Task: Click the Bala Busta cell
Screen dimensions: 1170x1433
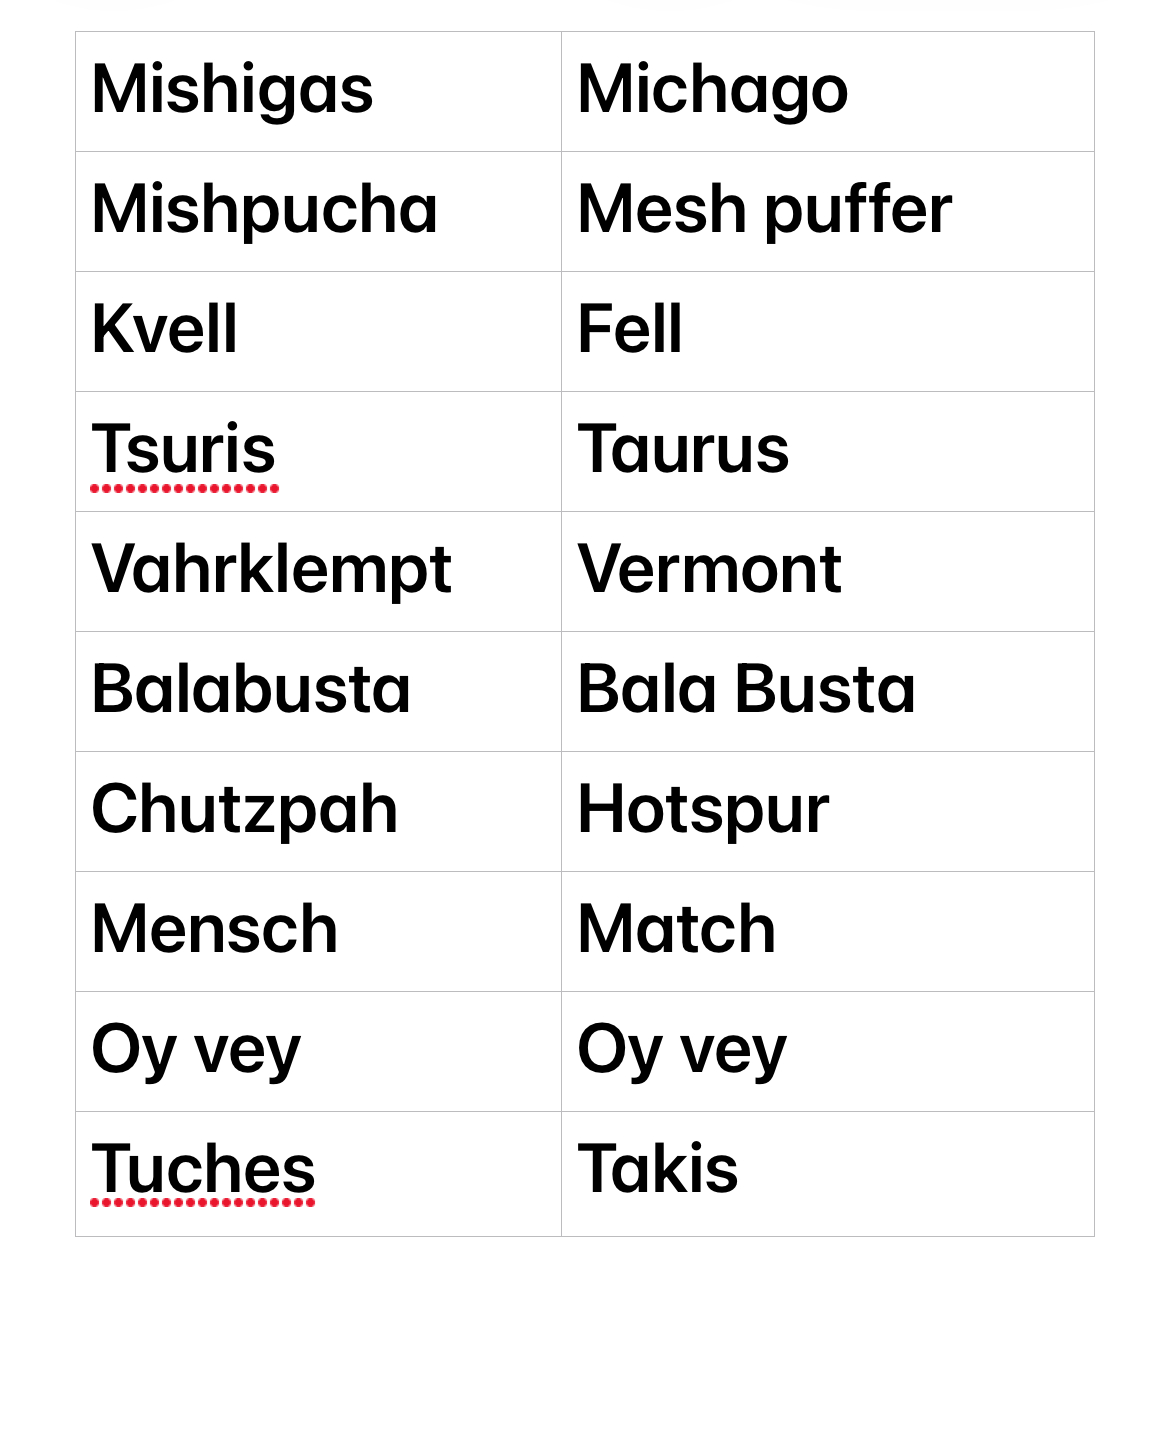Action: 746,690
